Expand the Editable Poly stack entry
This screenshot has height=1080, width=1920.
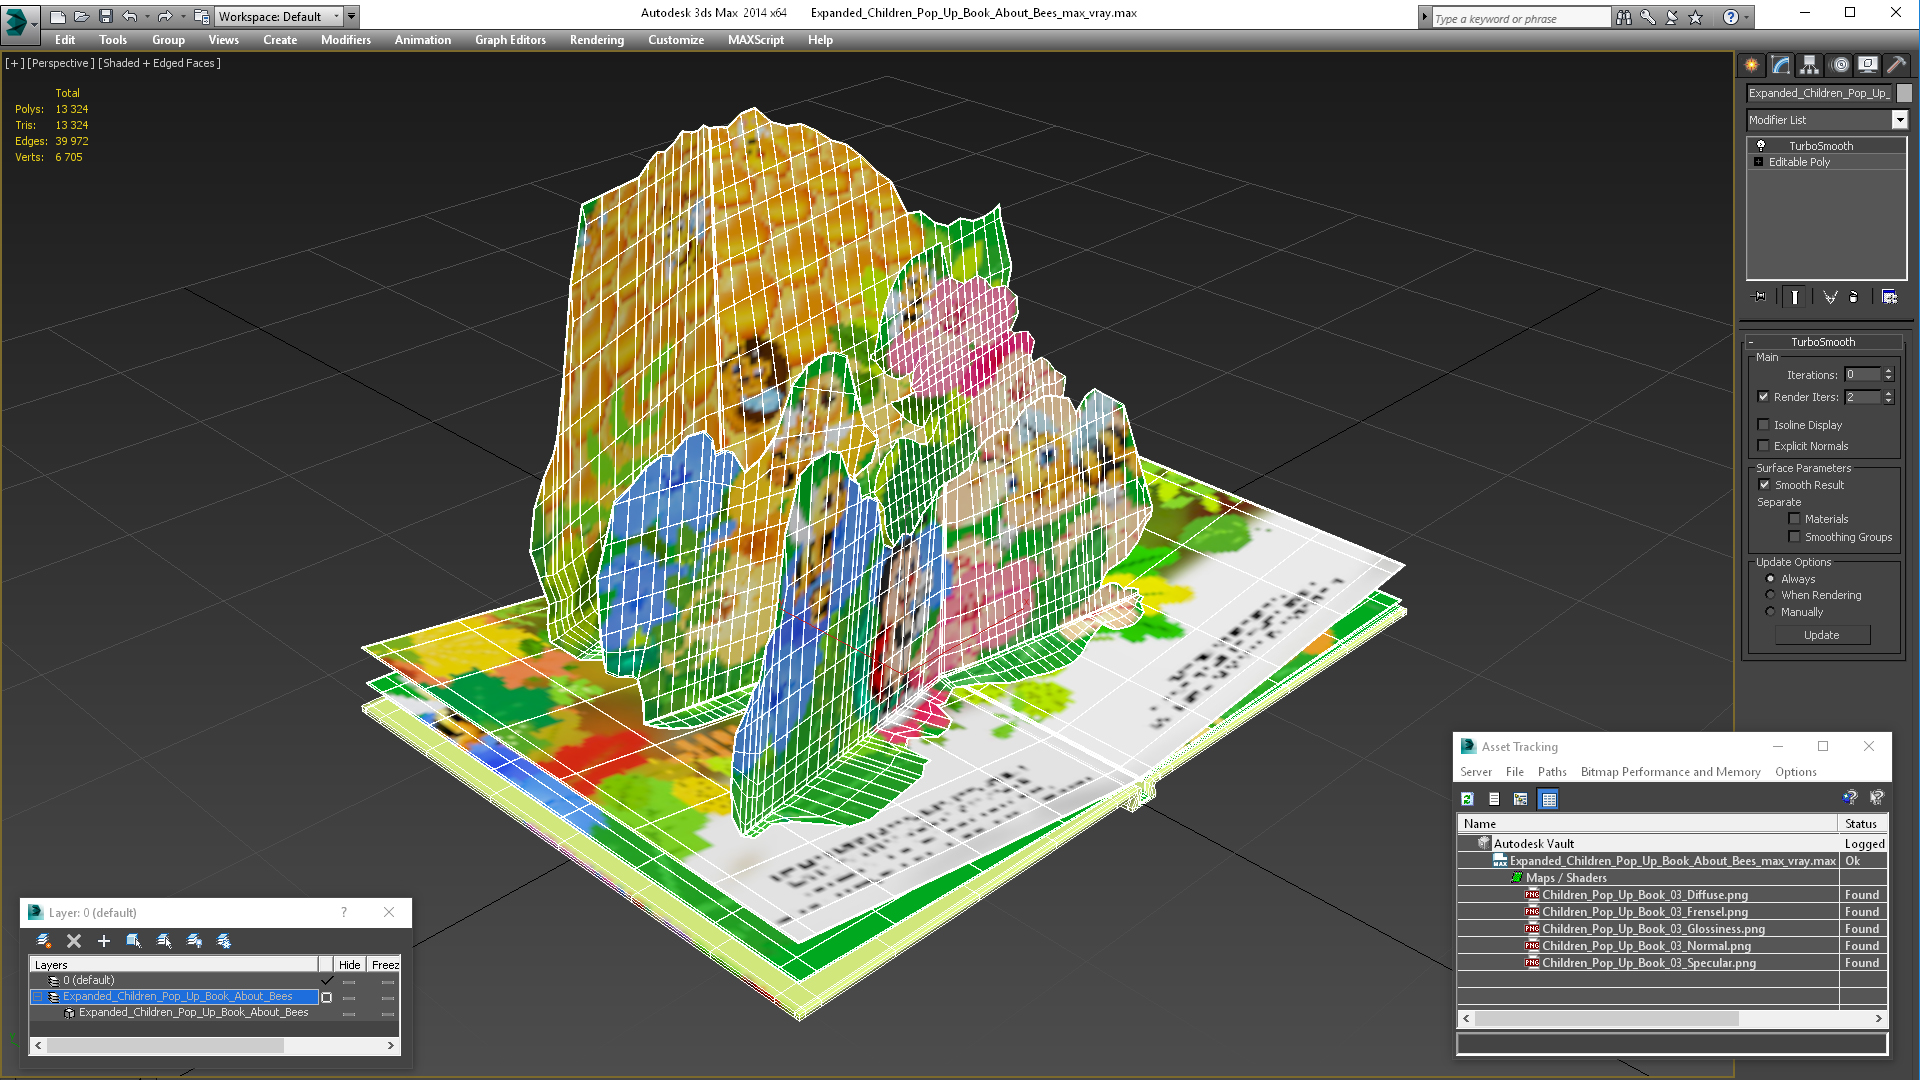pyautogui.click(x=1759, y=162)
